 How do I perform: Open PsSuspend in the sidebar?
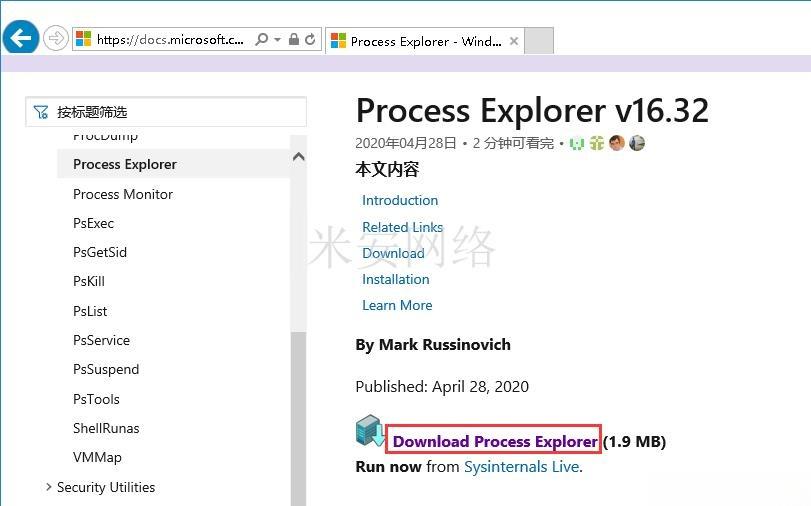point(106,369)
